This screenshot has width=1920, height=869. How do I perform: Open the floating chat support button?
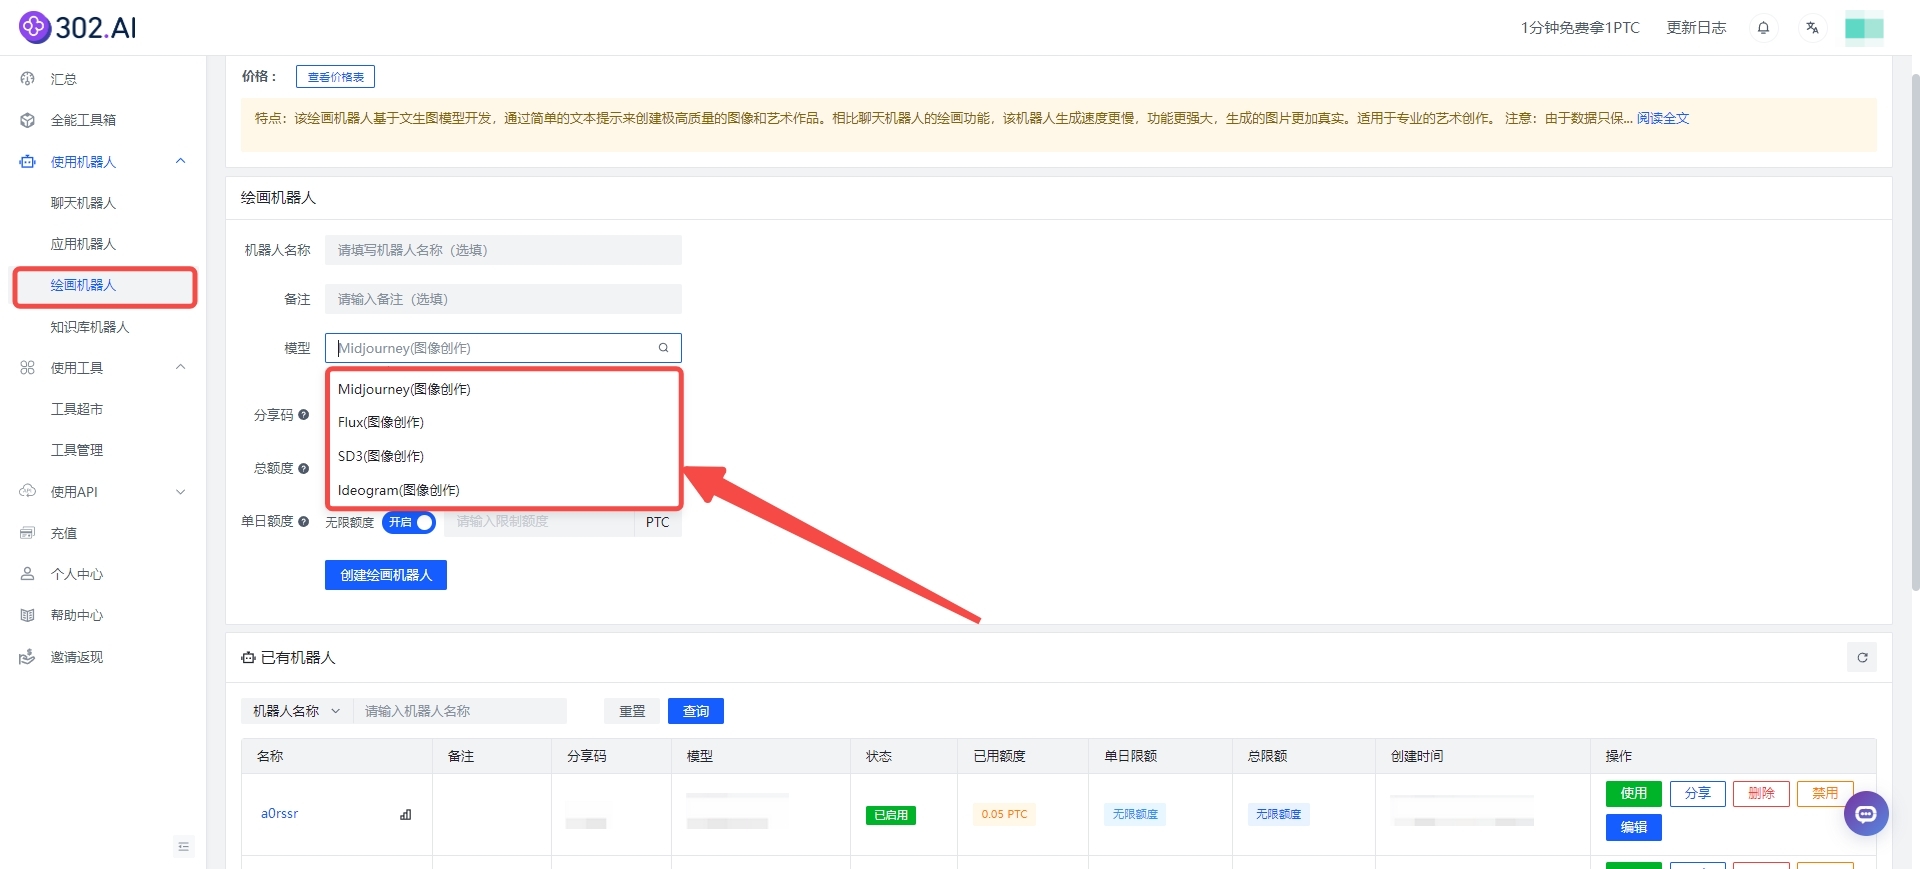(1866, 814)
